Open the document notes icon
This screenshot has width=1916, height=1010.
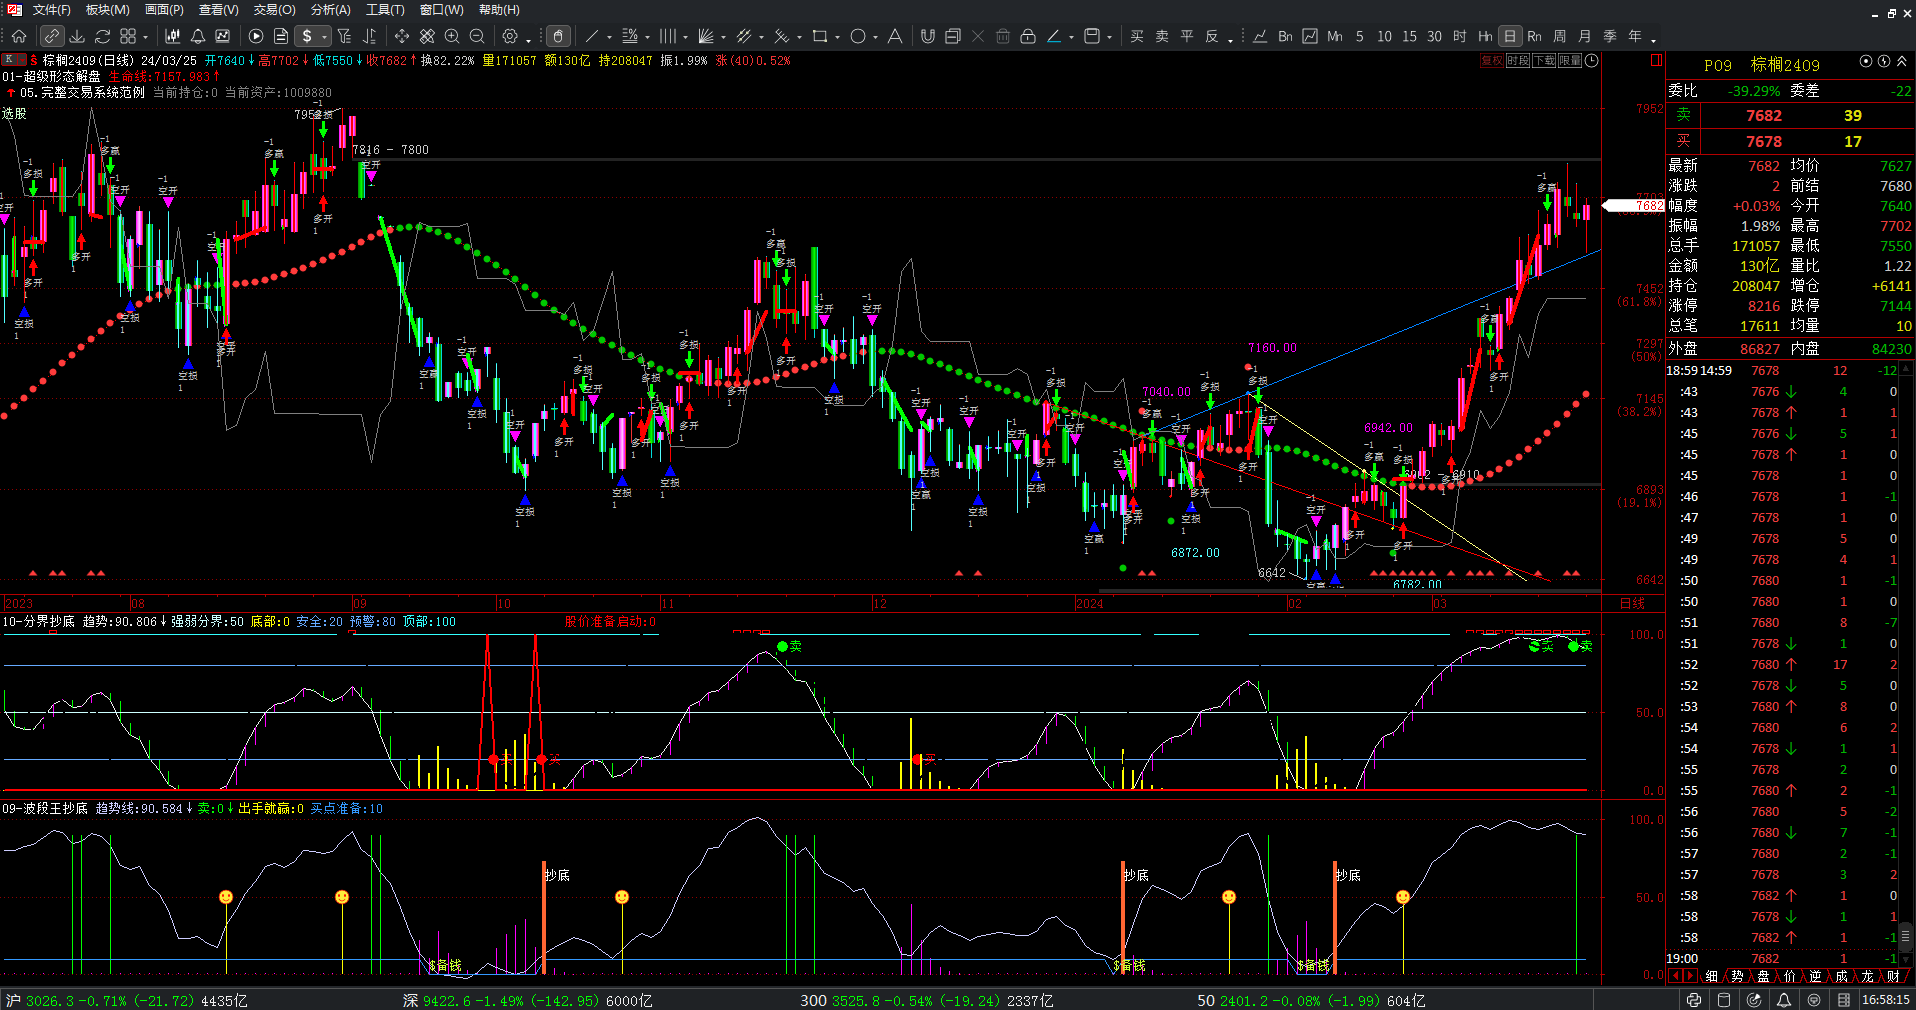tap(281, 36)
